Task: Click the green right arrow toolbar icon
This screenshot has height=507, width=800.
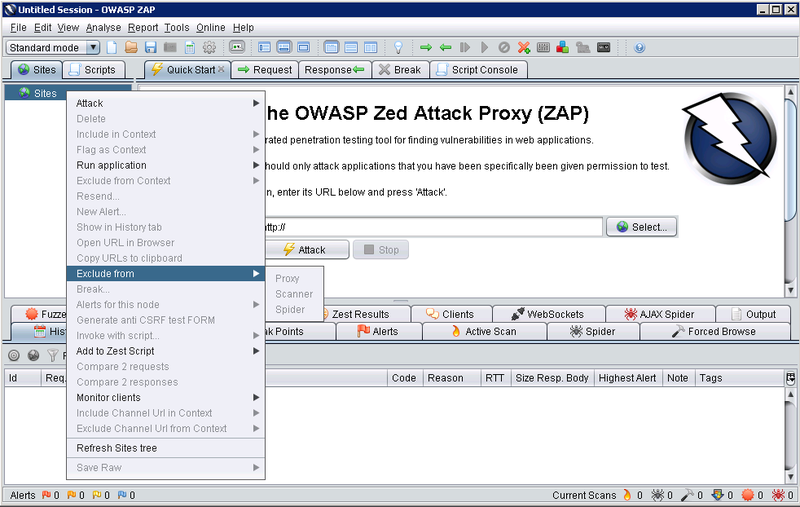Action: tap(426, 47)
